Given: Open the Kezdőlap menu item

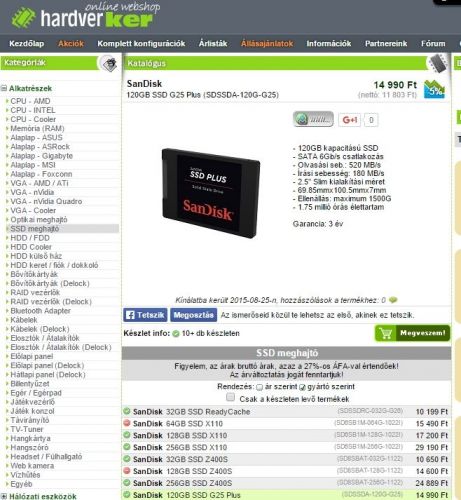Looking at the screenshot, I should click(27, 44).
